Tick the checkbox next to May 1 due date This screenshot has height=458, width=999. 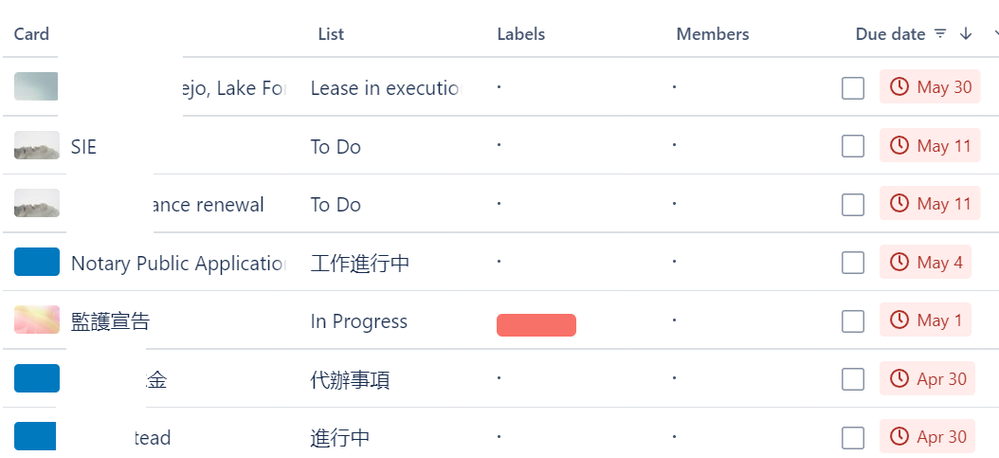(853, 321)
